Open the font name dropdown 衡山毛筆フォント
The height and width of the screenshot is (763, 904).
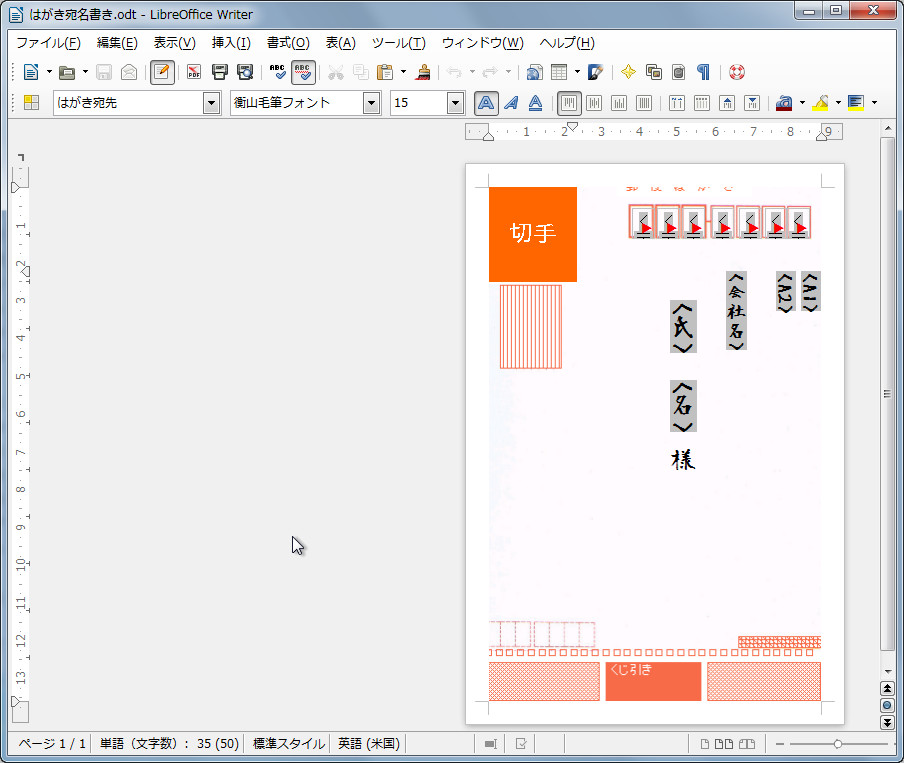pos(371,103)
